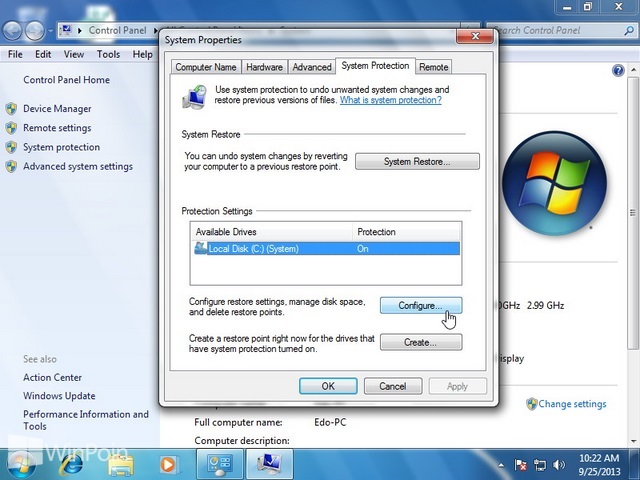Click the system protection computer icon
Screen dimensions: 640x480
coord(194,97)
